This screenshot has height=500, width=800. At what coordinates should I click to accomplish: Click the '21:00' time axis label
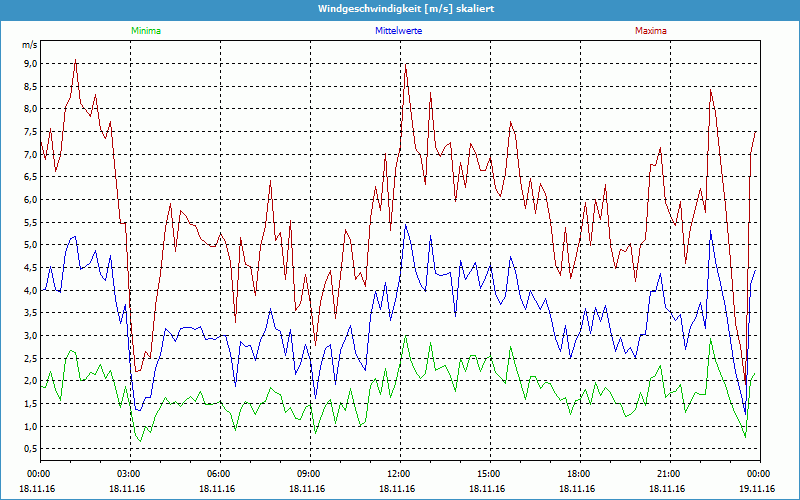pyautogui.click(x=670, y=474)
